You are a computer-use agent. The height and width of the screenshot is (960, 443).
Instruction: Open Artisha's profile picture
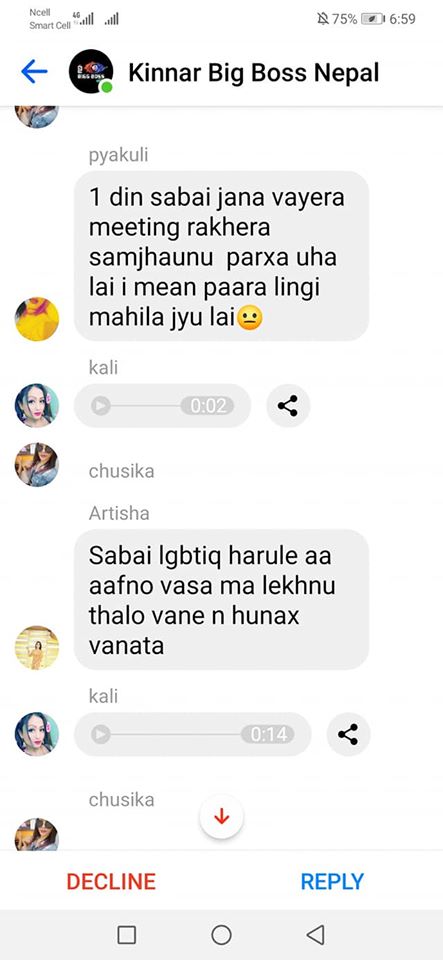click(x=37, y=648)
